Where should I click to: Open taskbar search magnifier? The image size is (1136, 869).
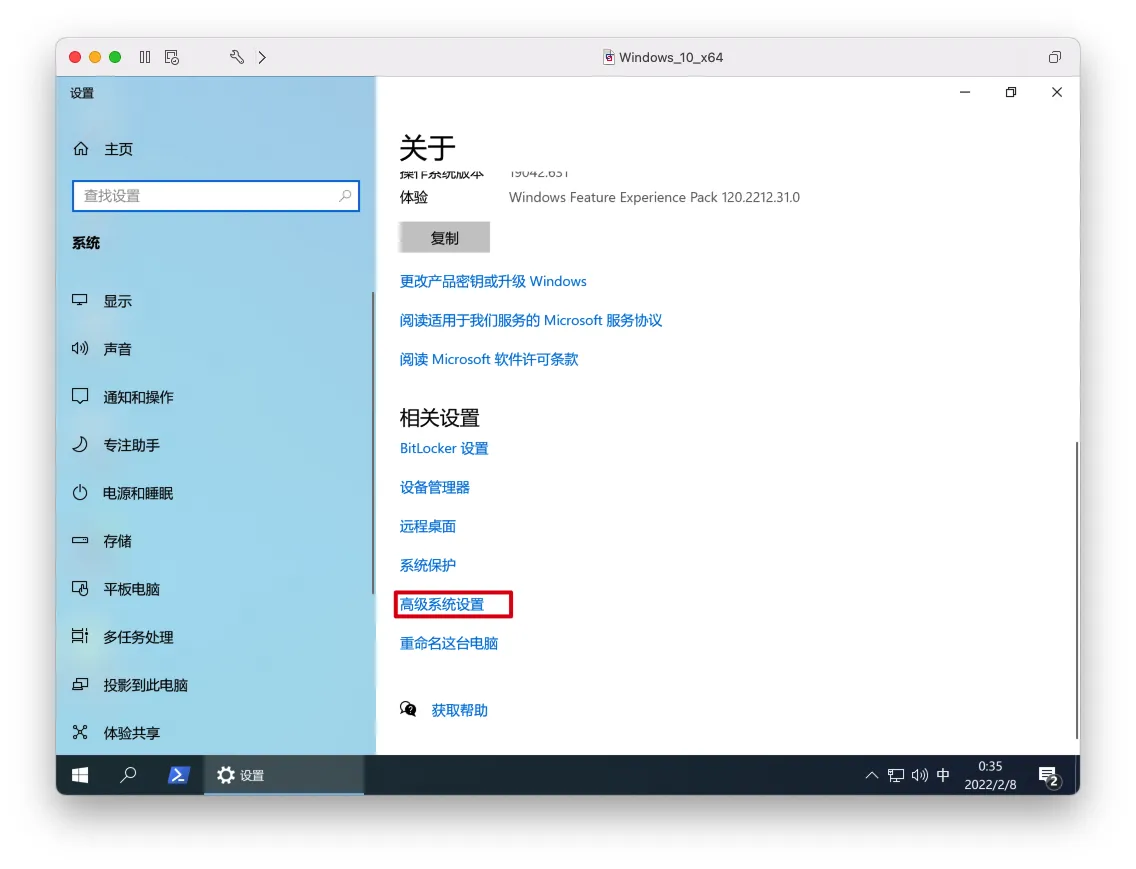click(x=128, y=775)
